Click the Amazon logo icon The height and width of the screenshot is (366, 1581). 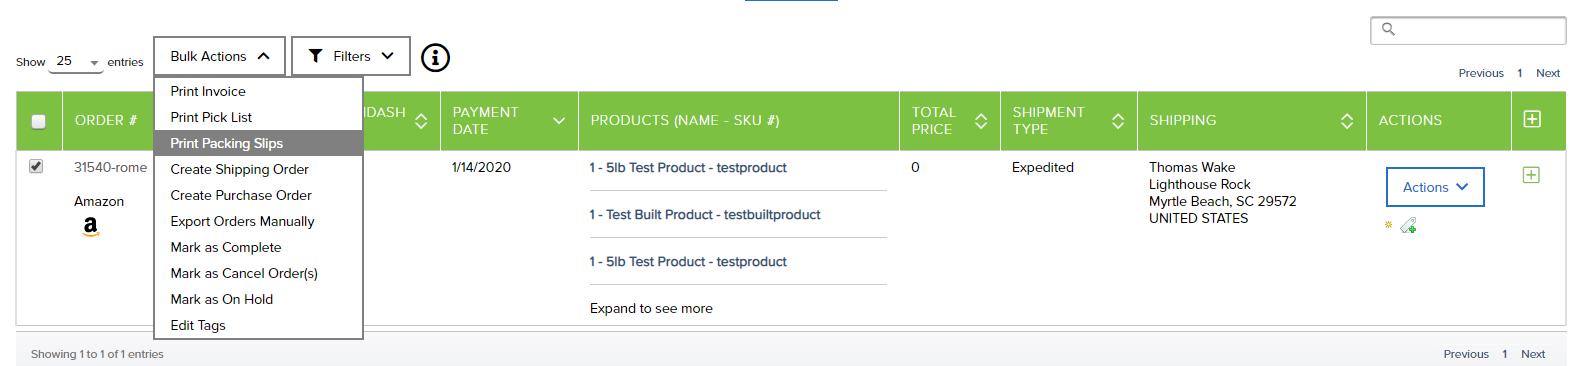pyautogui.click(x=91, y=227)
